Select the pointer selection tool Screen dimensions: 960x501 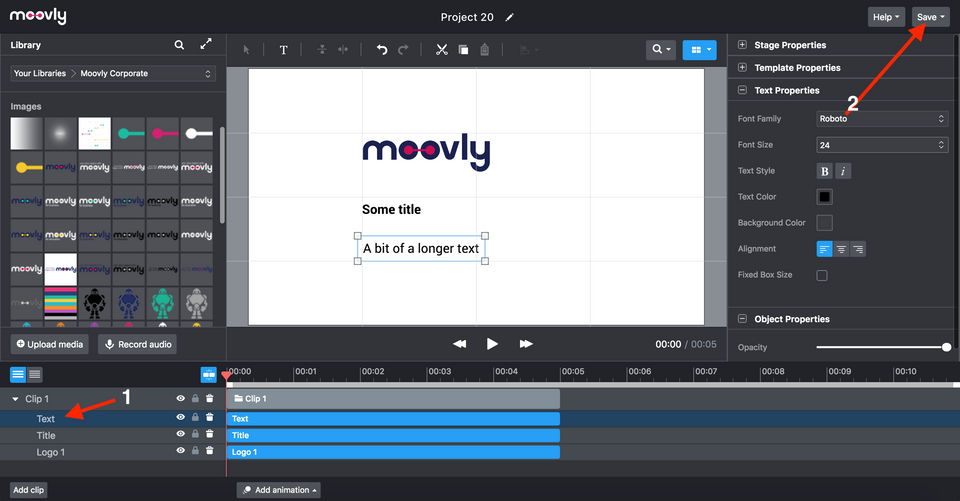[246, 50]
